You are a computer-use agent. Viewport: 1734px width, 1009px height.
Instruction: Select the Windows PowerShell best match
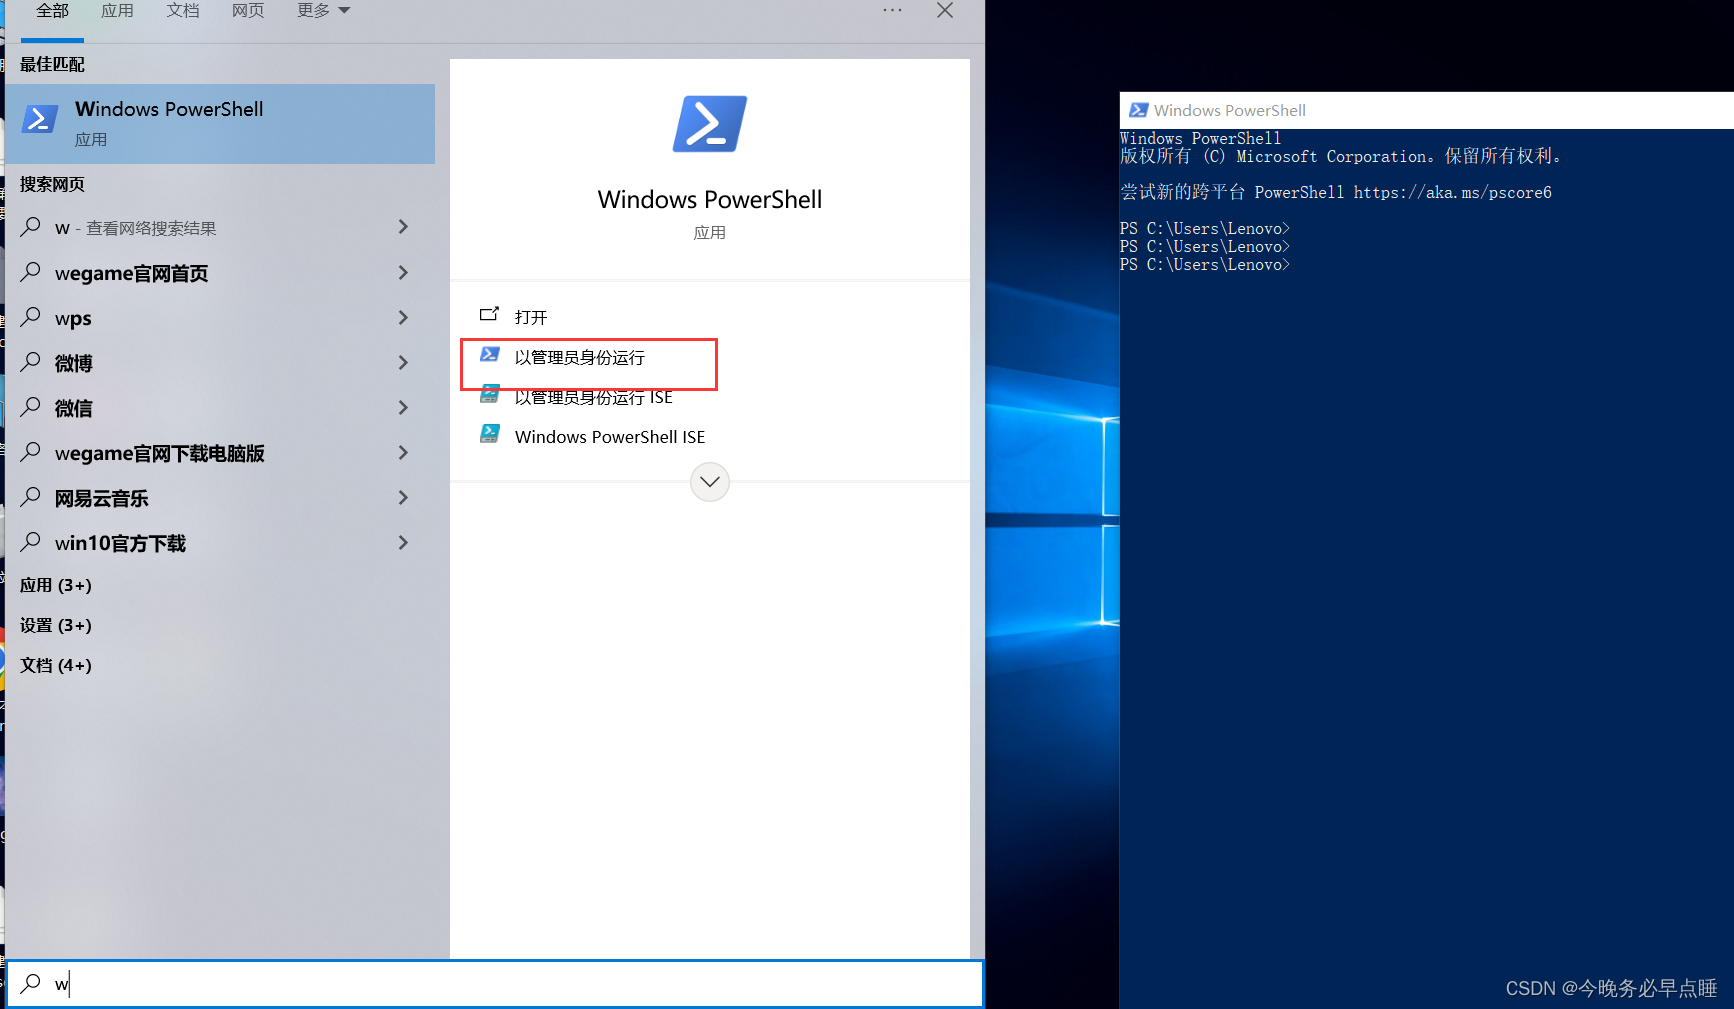(x=220, y=124)
